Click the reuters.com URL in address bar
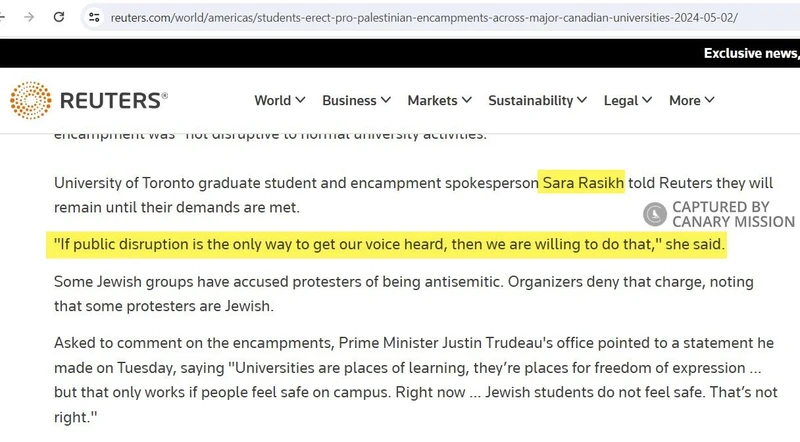 tap(424, 17)
